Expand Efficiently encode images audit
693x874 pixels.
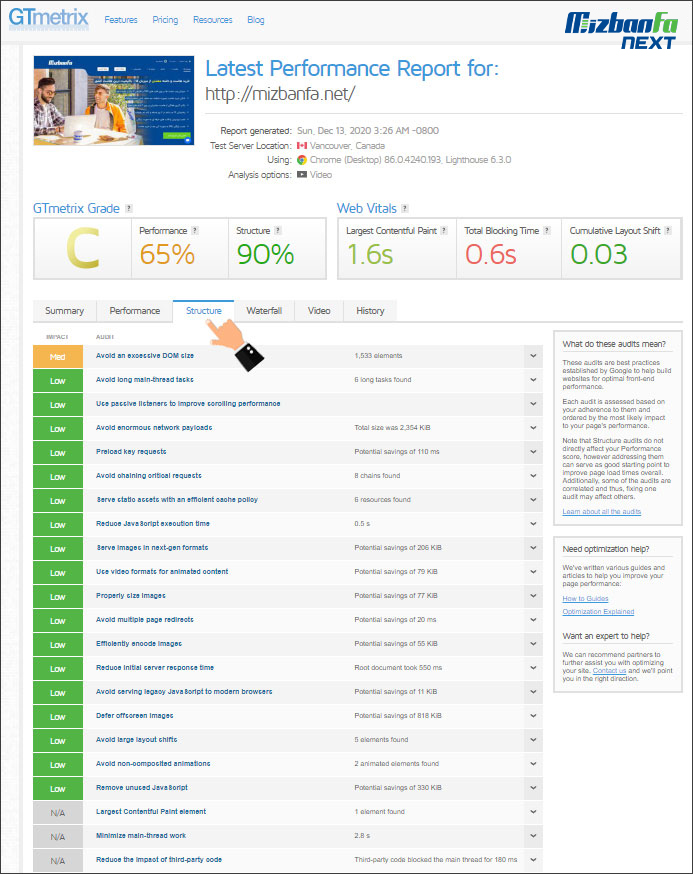pyautogui.click(x=533, y=643)
